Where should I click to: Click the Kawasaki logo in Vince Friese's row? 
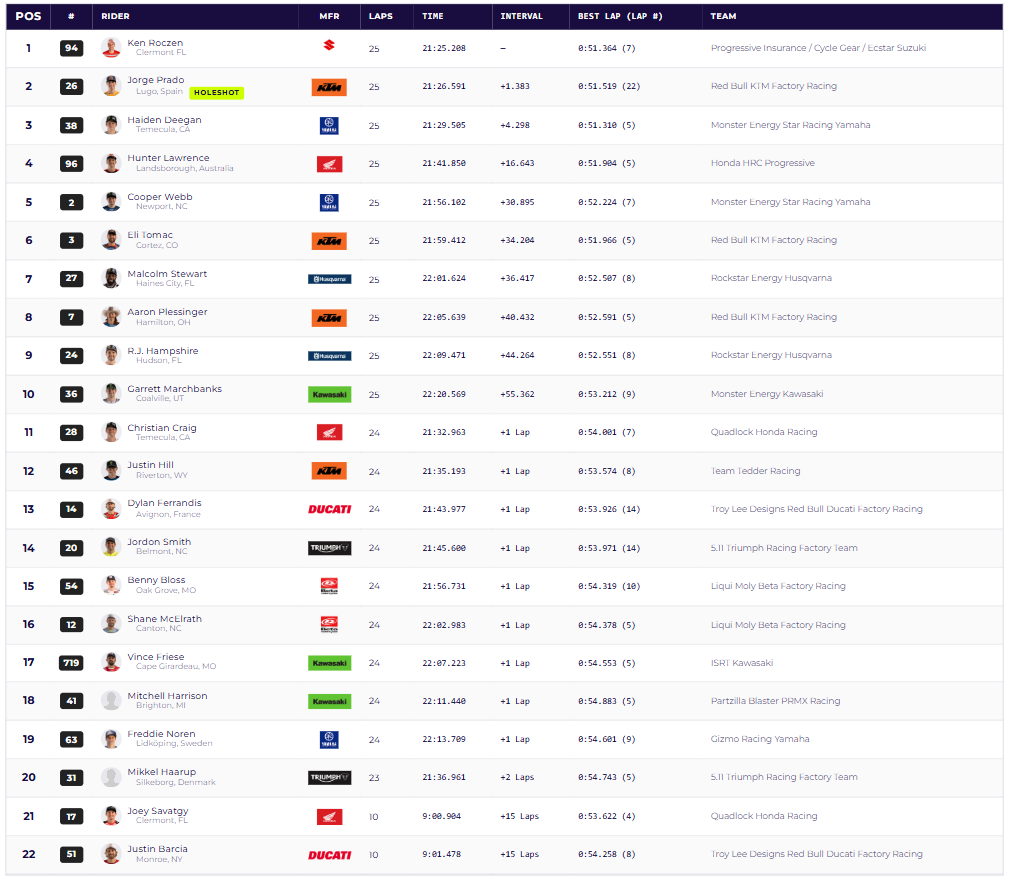(329, 663)
